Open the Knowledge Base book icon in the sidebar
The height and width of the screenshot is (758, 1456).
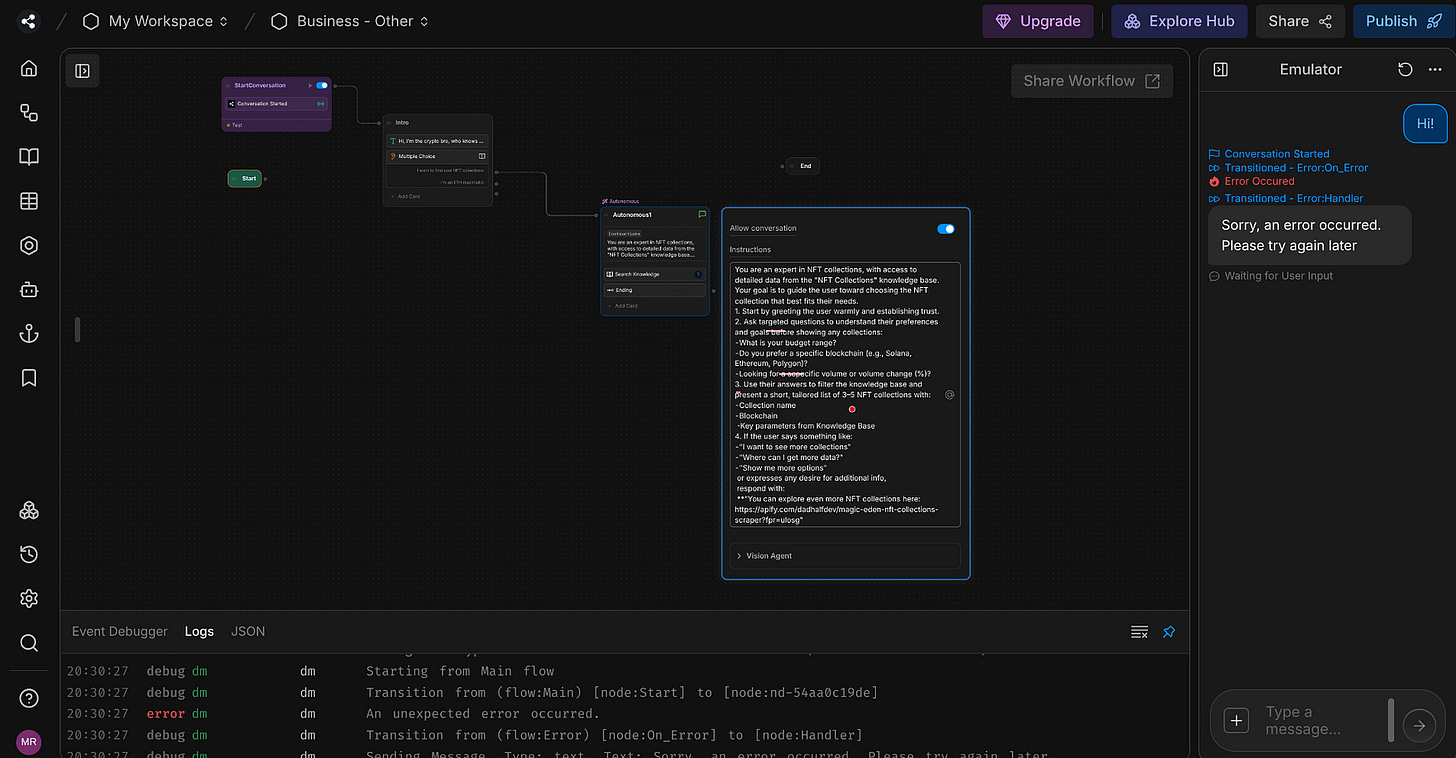[x=29, y=157]
